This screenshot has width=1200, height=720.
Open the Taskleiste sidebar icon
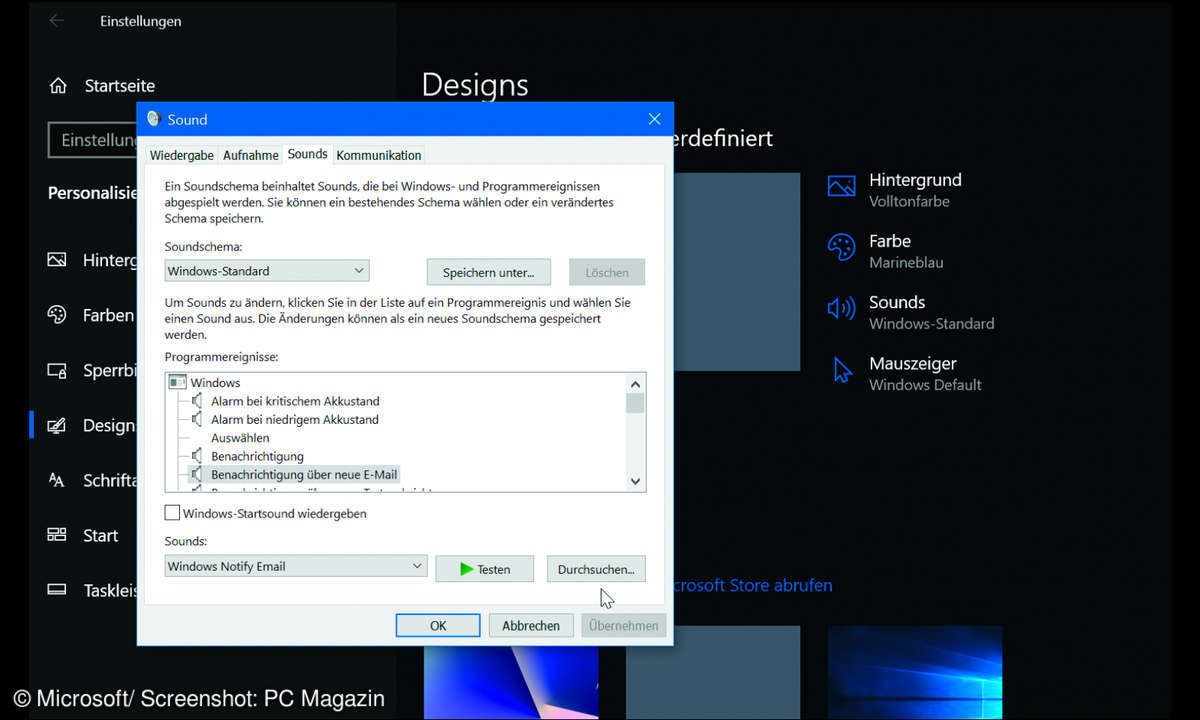coord(57,590)
